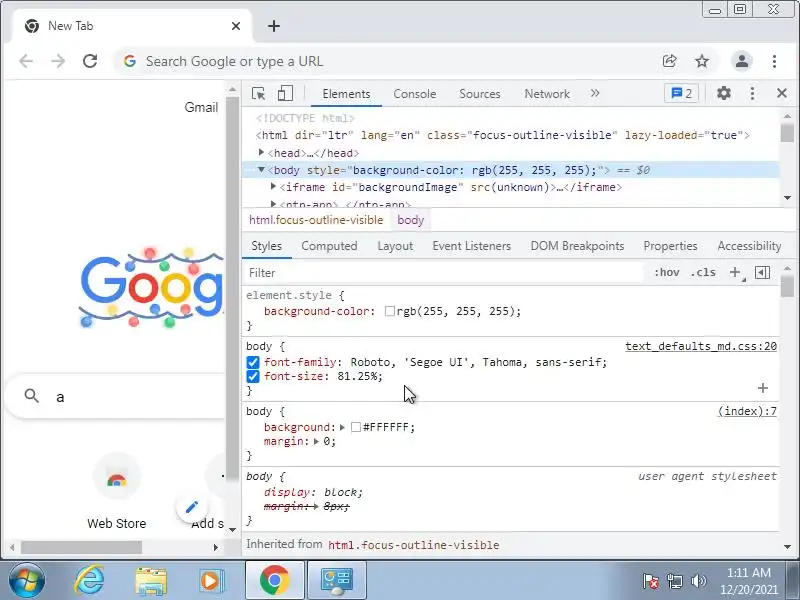
Task: Insert style rule below font-size plus icon
Action: (x=763, y=388)
